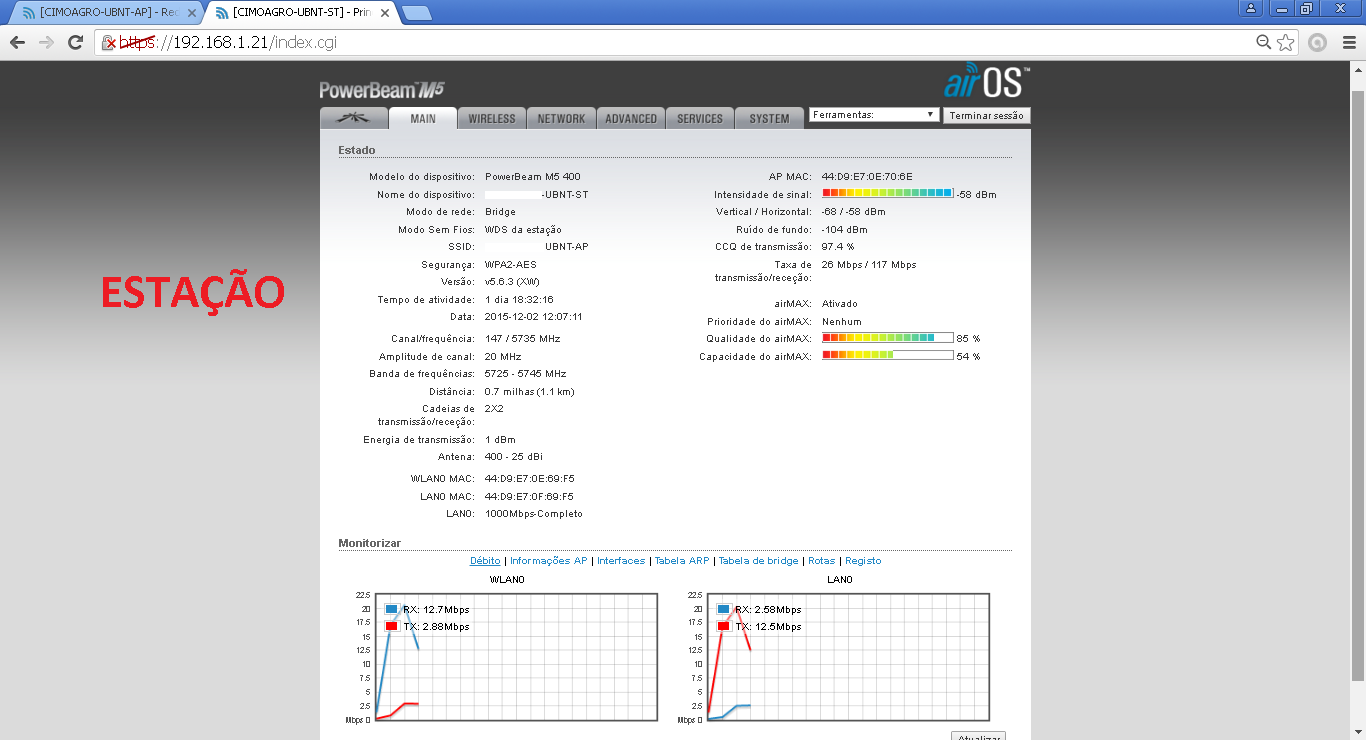Click the Capacidade do airMAX bar
The height and width of the screenshot is (740, 1366).
[887, 355]
